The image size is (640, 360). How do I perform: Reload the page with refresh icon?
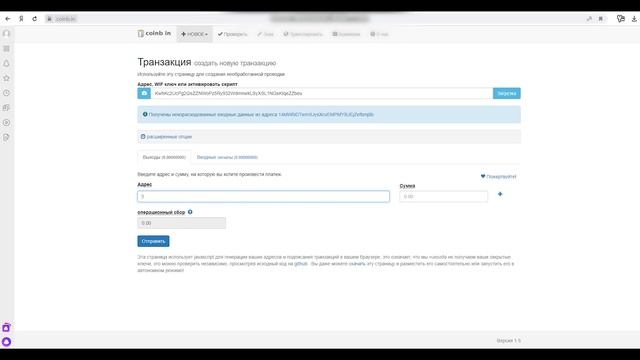35,19
